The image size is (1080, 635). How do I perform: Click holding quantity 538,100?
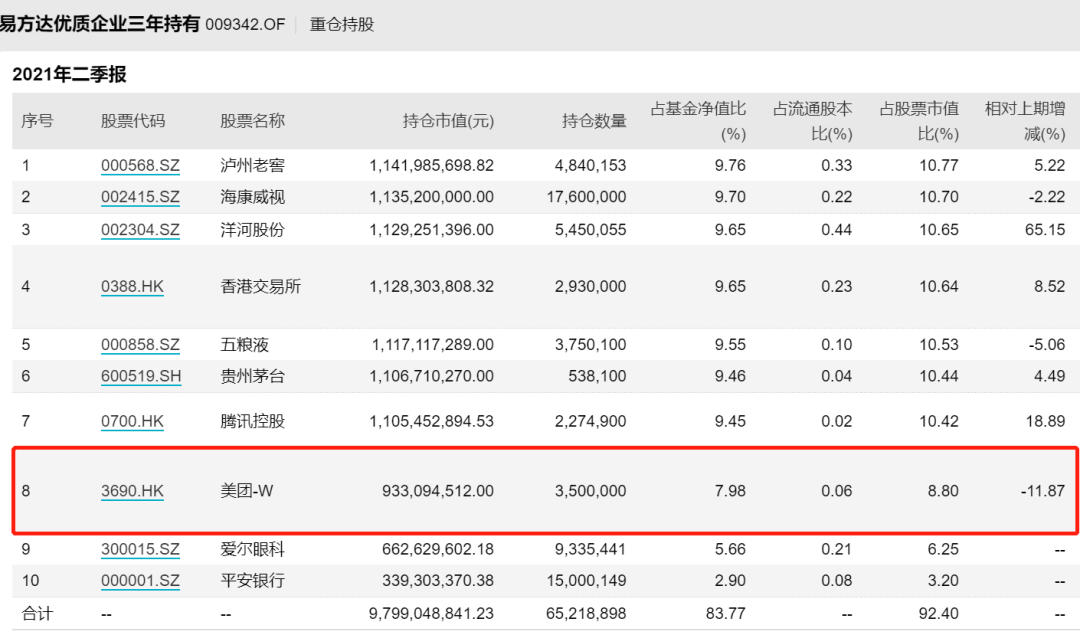[x=597, y=376]
